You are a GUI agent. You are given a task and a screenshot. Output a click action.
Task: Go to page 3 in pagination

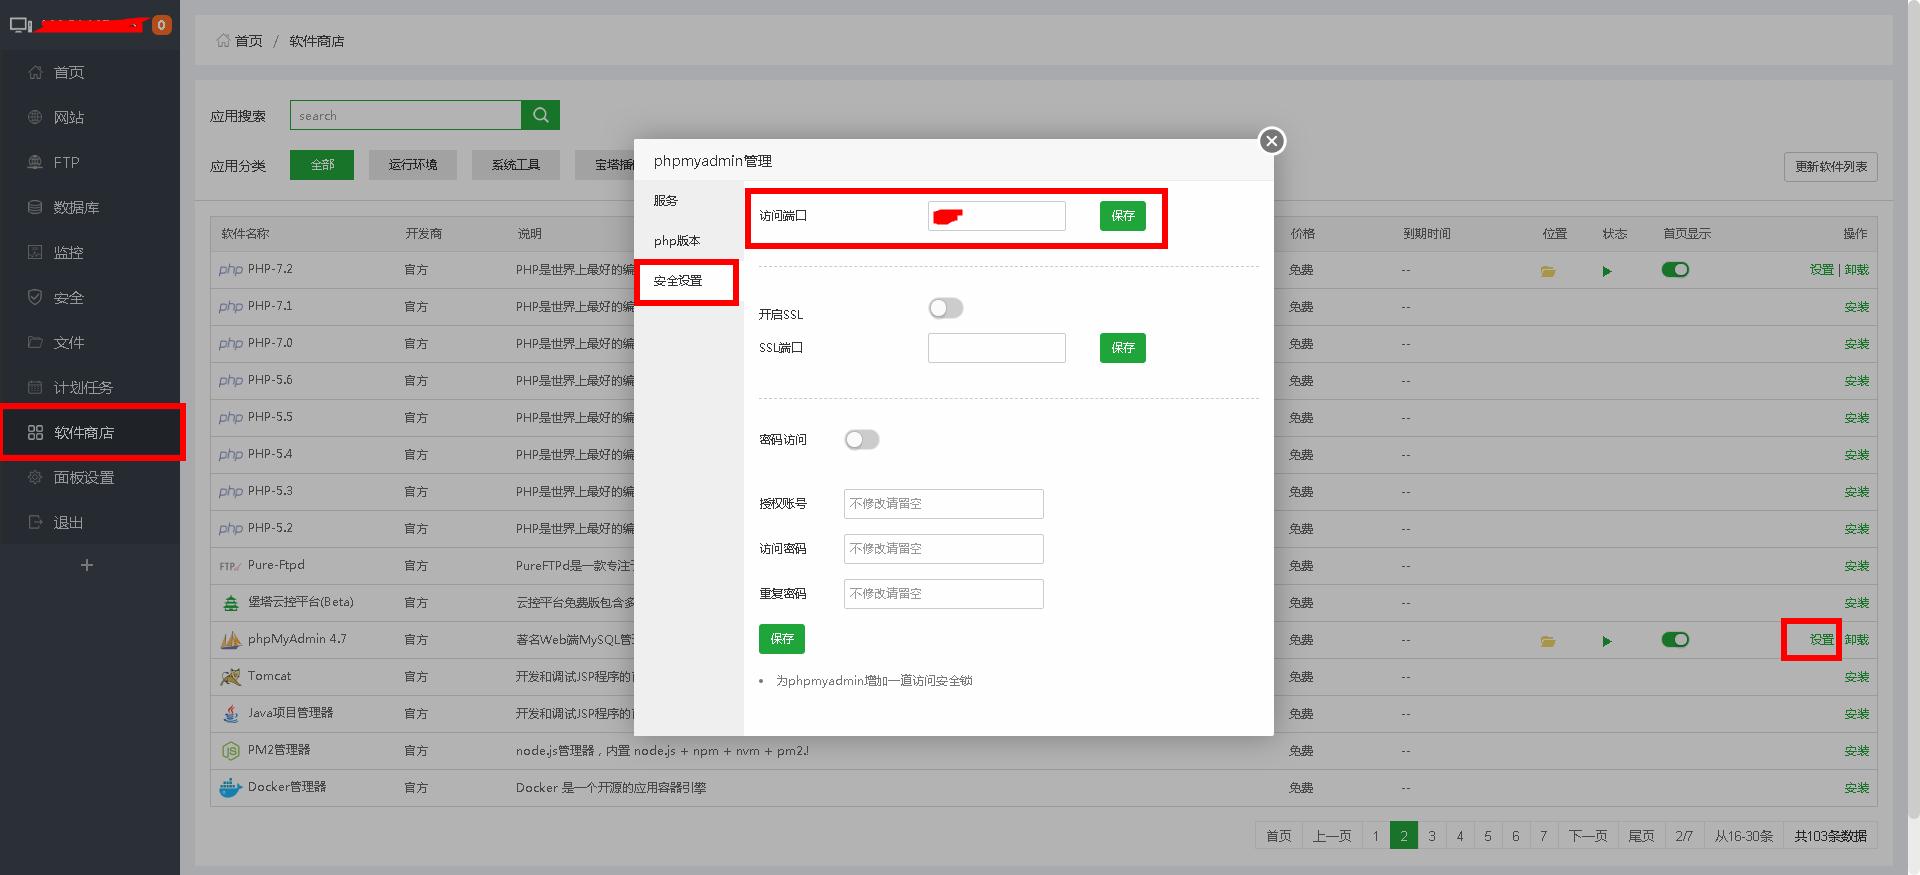pyautogui.click(x=1431, y=836)
